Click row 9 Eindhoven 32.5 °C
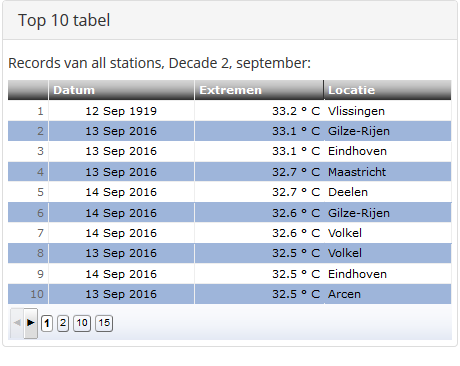 tap(230, 274)
